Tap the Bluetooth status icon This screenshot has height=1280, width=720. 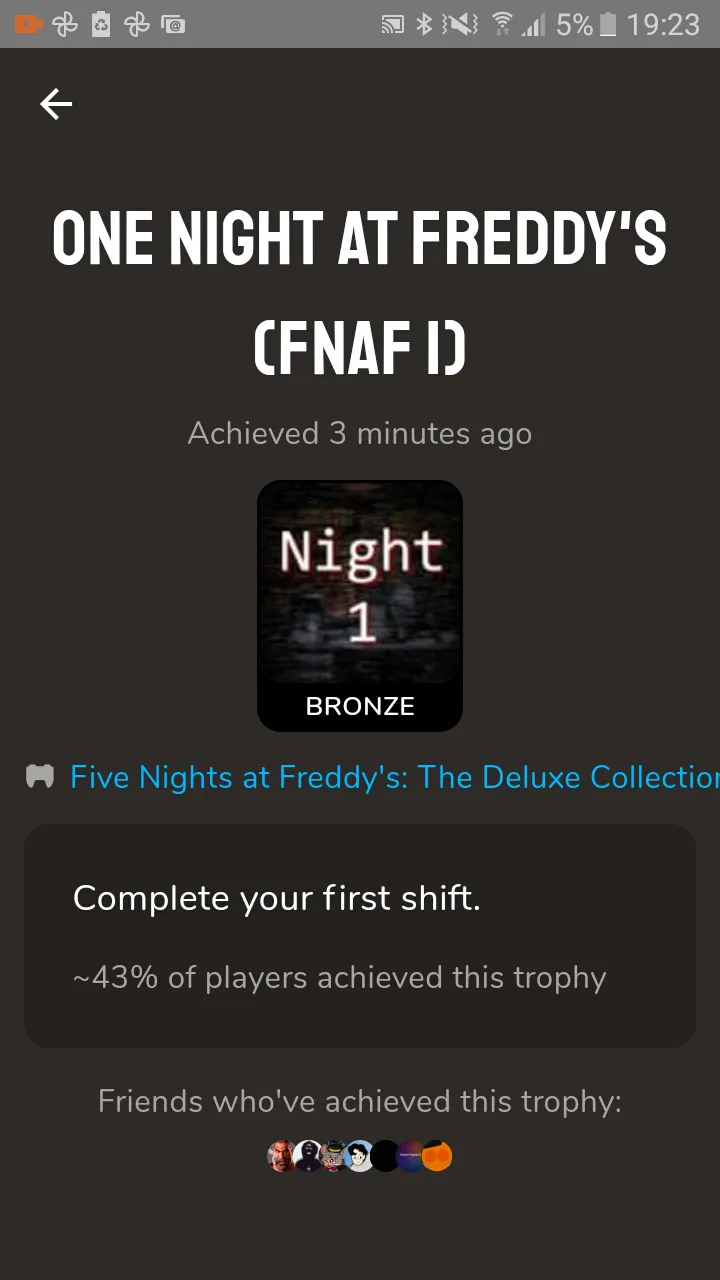click(424, 25)
